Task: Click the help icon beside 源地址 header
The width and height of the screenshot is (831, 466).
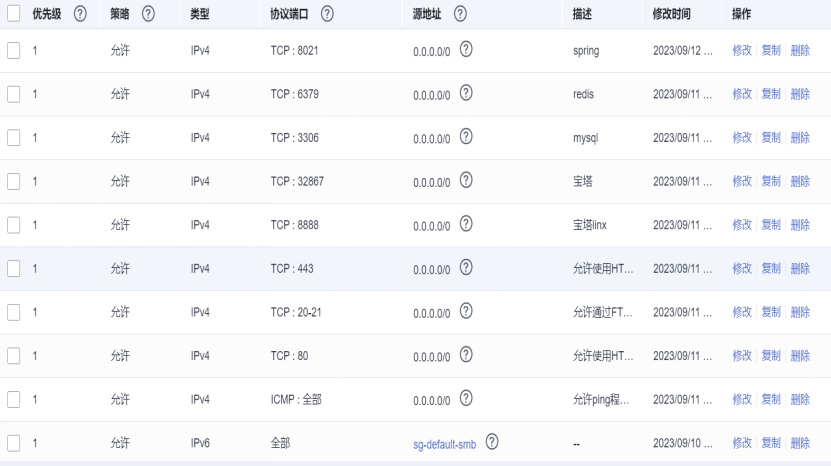Action: tap(460, 14)
